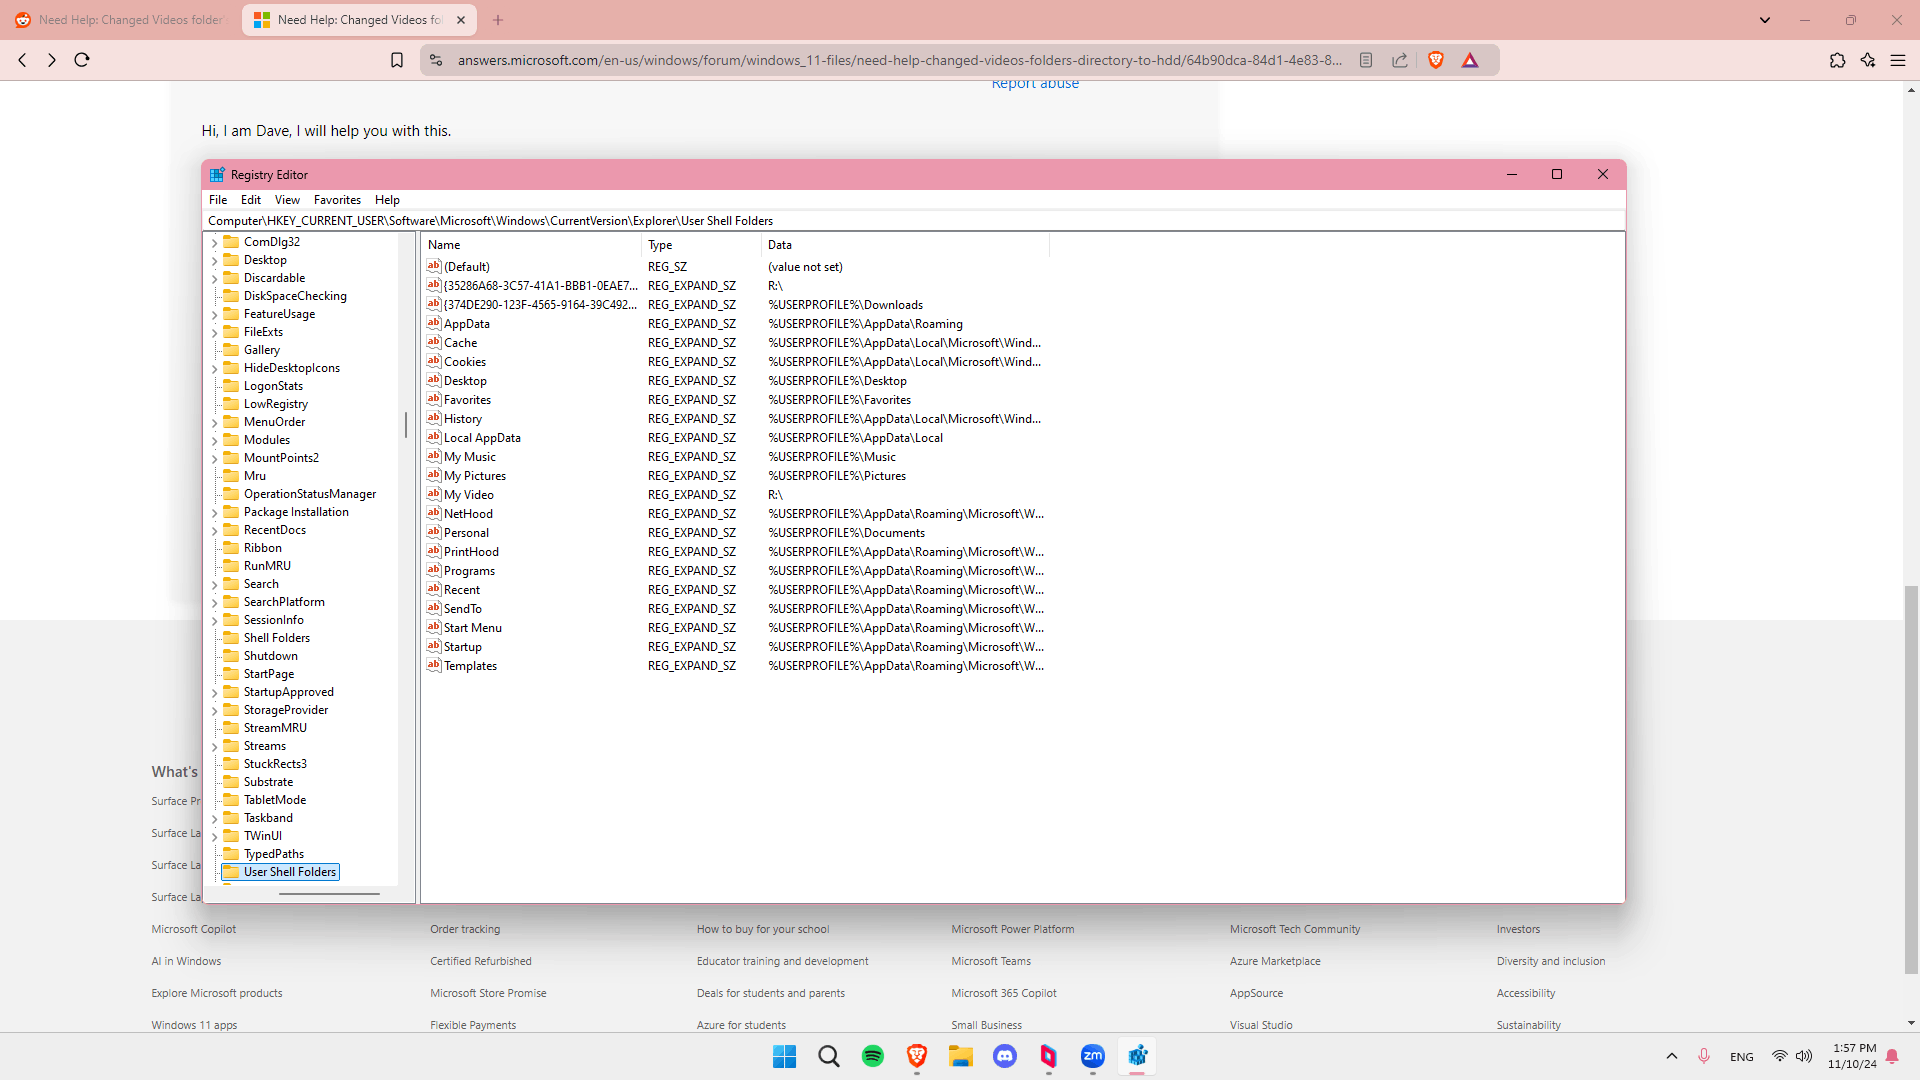This screenshot has height=1080, width=1920.
Task: Open Spotify from the taskbar
Action: pyautogui.click(x=873, y=1056)
